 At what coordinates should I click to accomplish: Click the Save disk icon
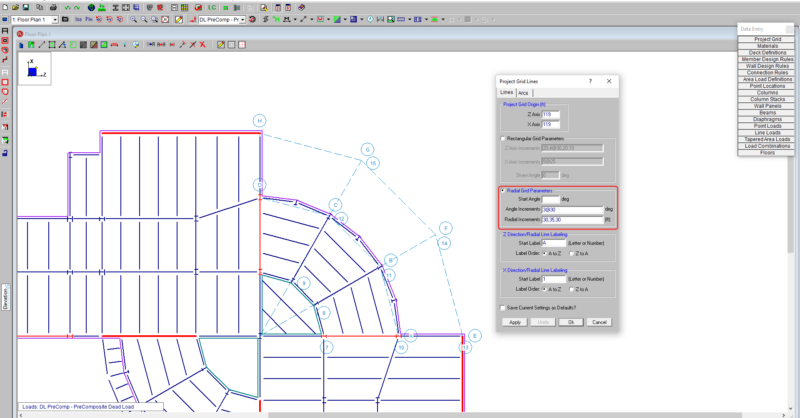27,7
